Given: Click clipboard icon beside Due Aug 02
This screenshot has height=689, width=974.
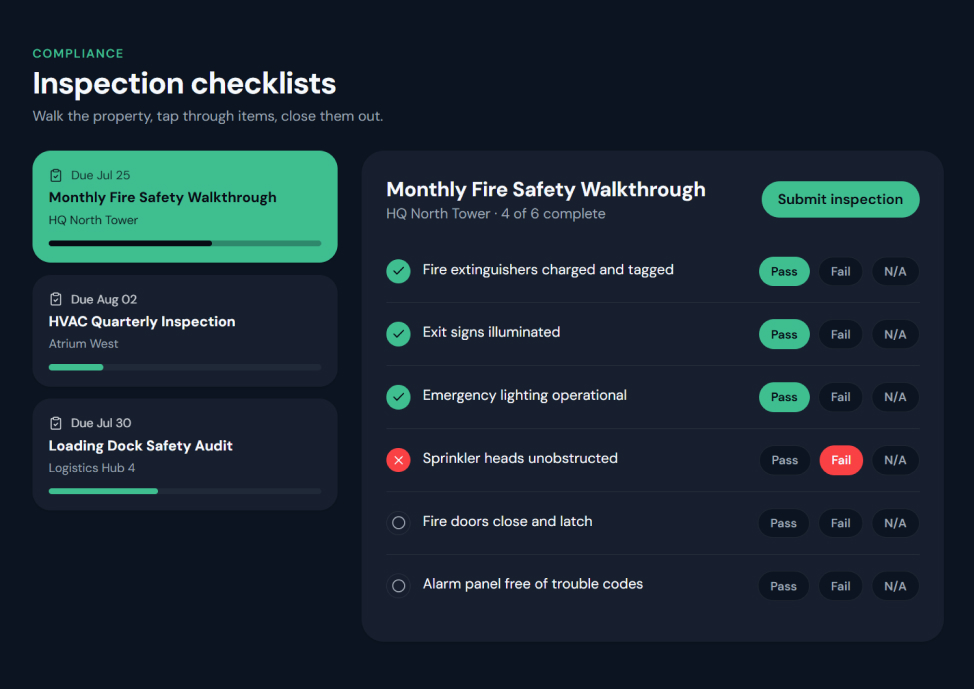Looking at the screenshot, I should (56, 299).
